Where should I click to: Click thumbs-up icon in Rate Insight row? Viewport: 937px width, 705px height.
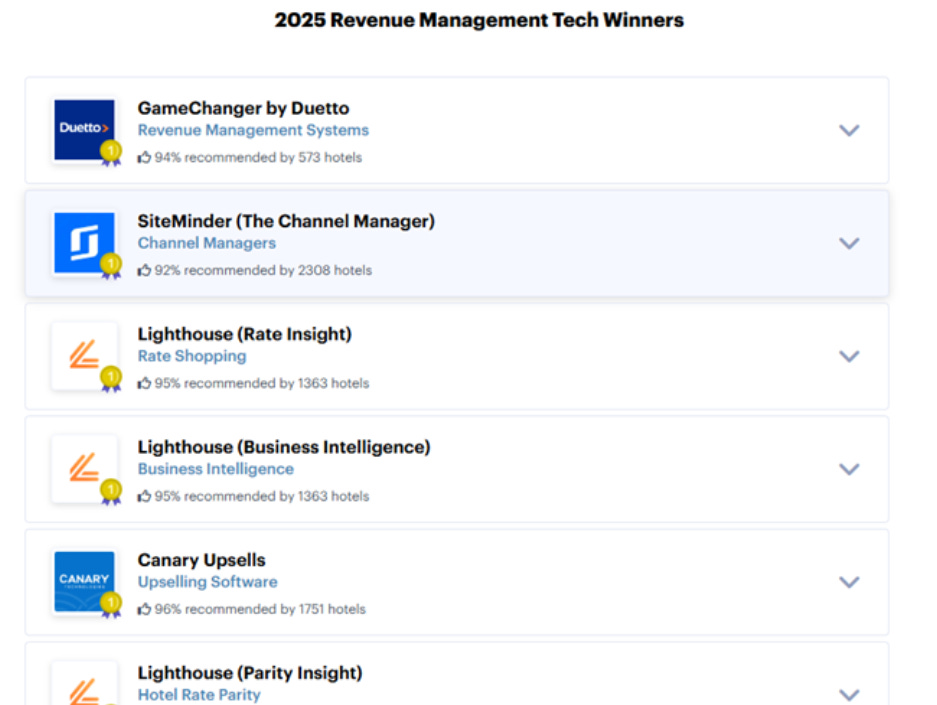144,383
